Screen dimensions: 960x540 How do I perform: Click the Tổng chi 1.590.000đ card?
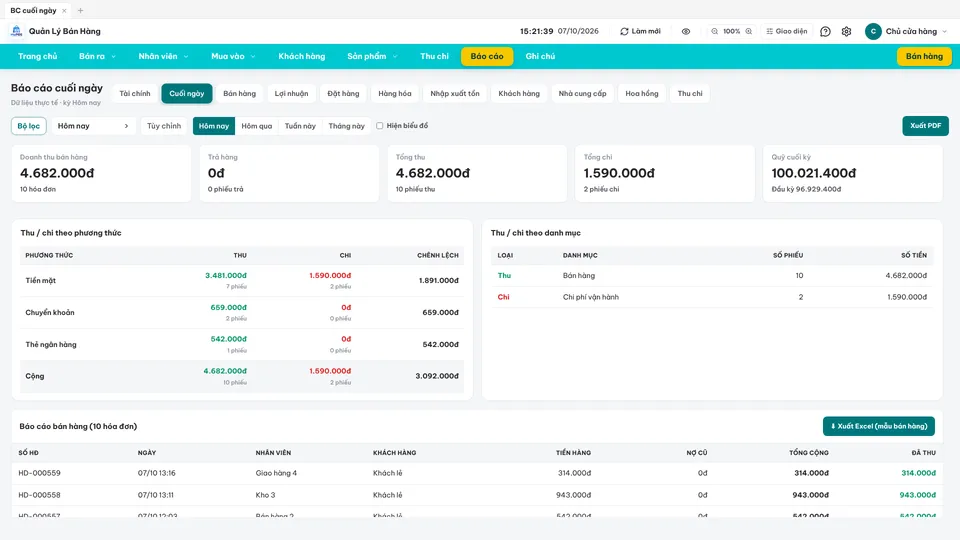pyautogui.click(x=664, y=173)
